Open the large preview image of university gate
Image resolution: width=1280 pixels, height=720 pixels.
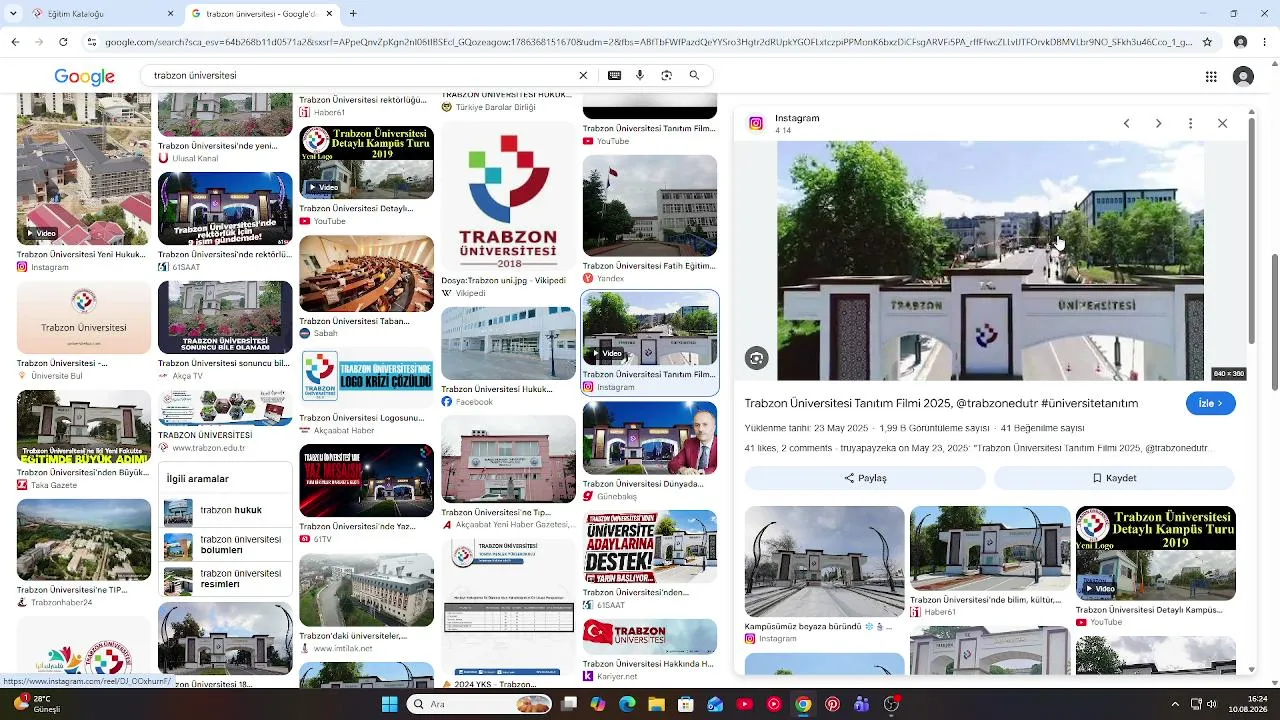tap(990, 260)
